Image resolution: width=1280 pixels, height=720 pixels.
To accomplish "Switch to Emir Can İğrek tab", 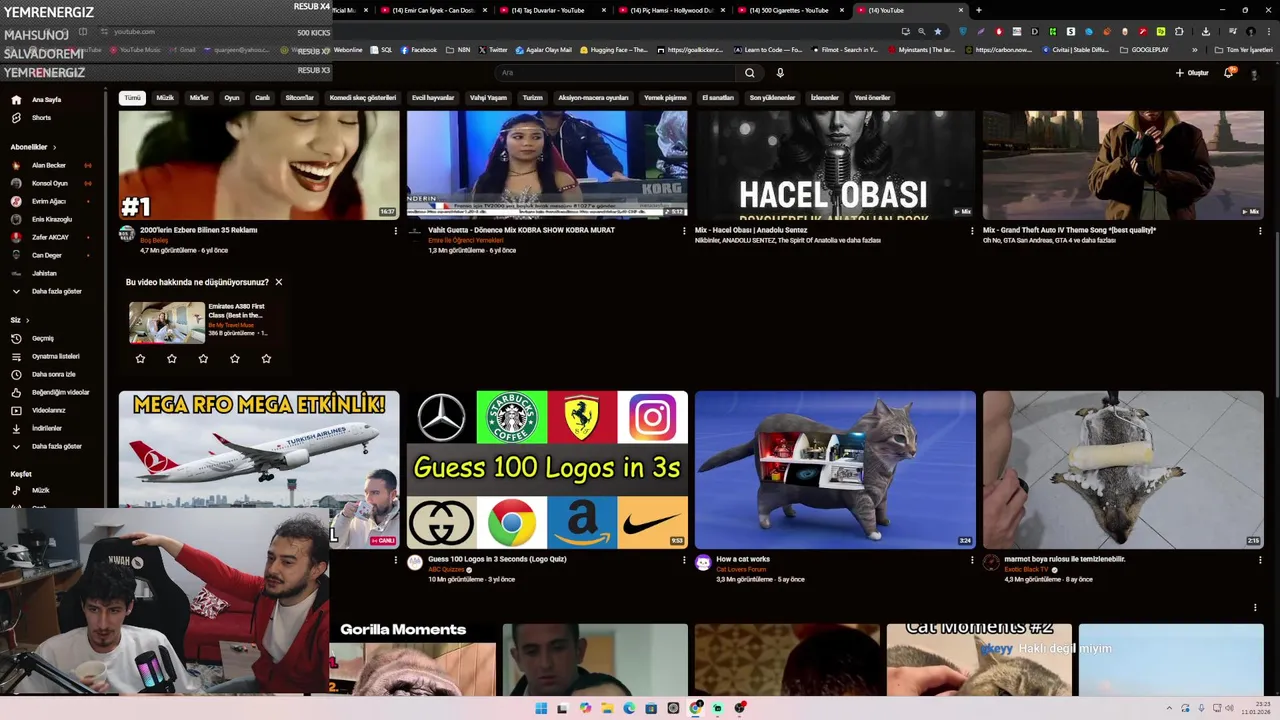I will coord(433,10).
